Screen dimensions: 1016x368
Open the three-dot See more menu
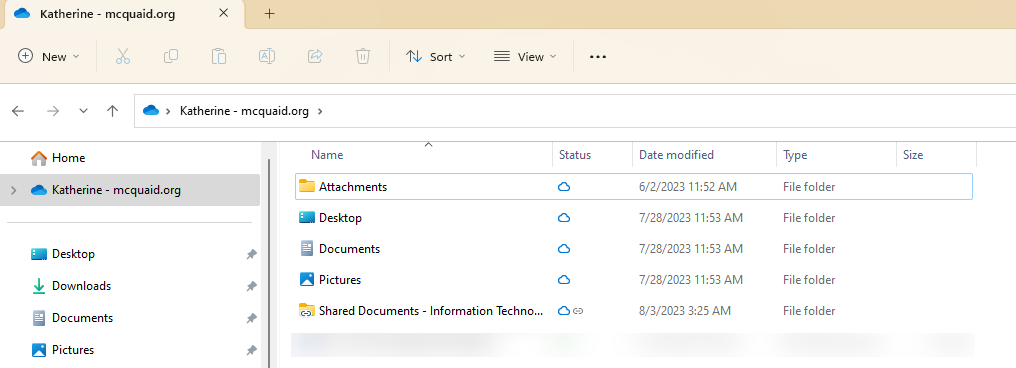[x=597, y=57]
